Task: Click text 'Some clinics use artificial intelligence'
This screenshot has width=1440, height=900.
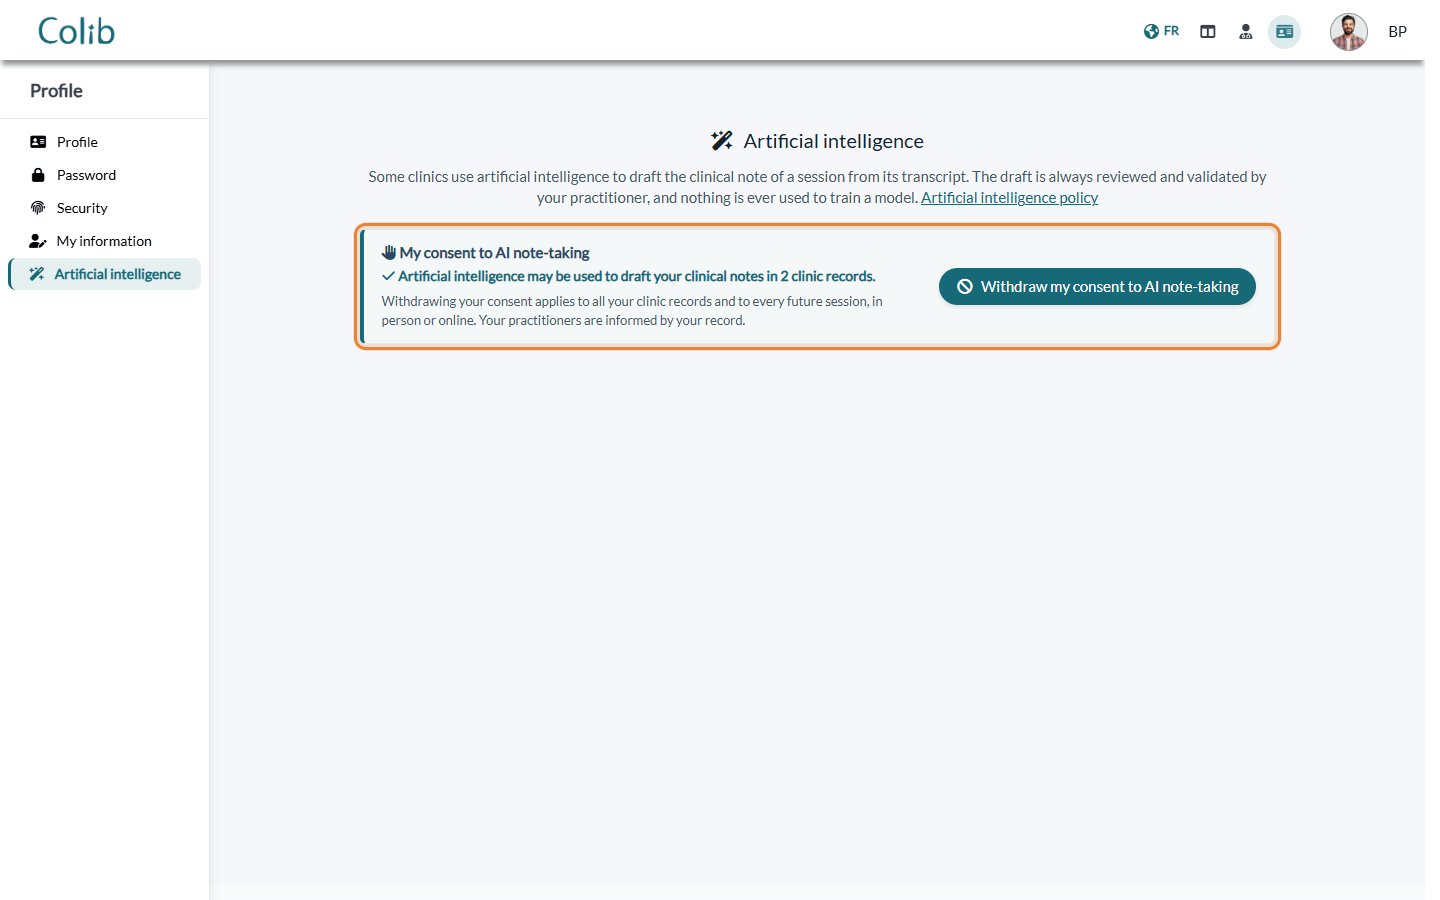Action: pos(489,177)
